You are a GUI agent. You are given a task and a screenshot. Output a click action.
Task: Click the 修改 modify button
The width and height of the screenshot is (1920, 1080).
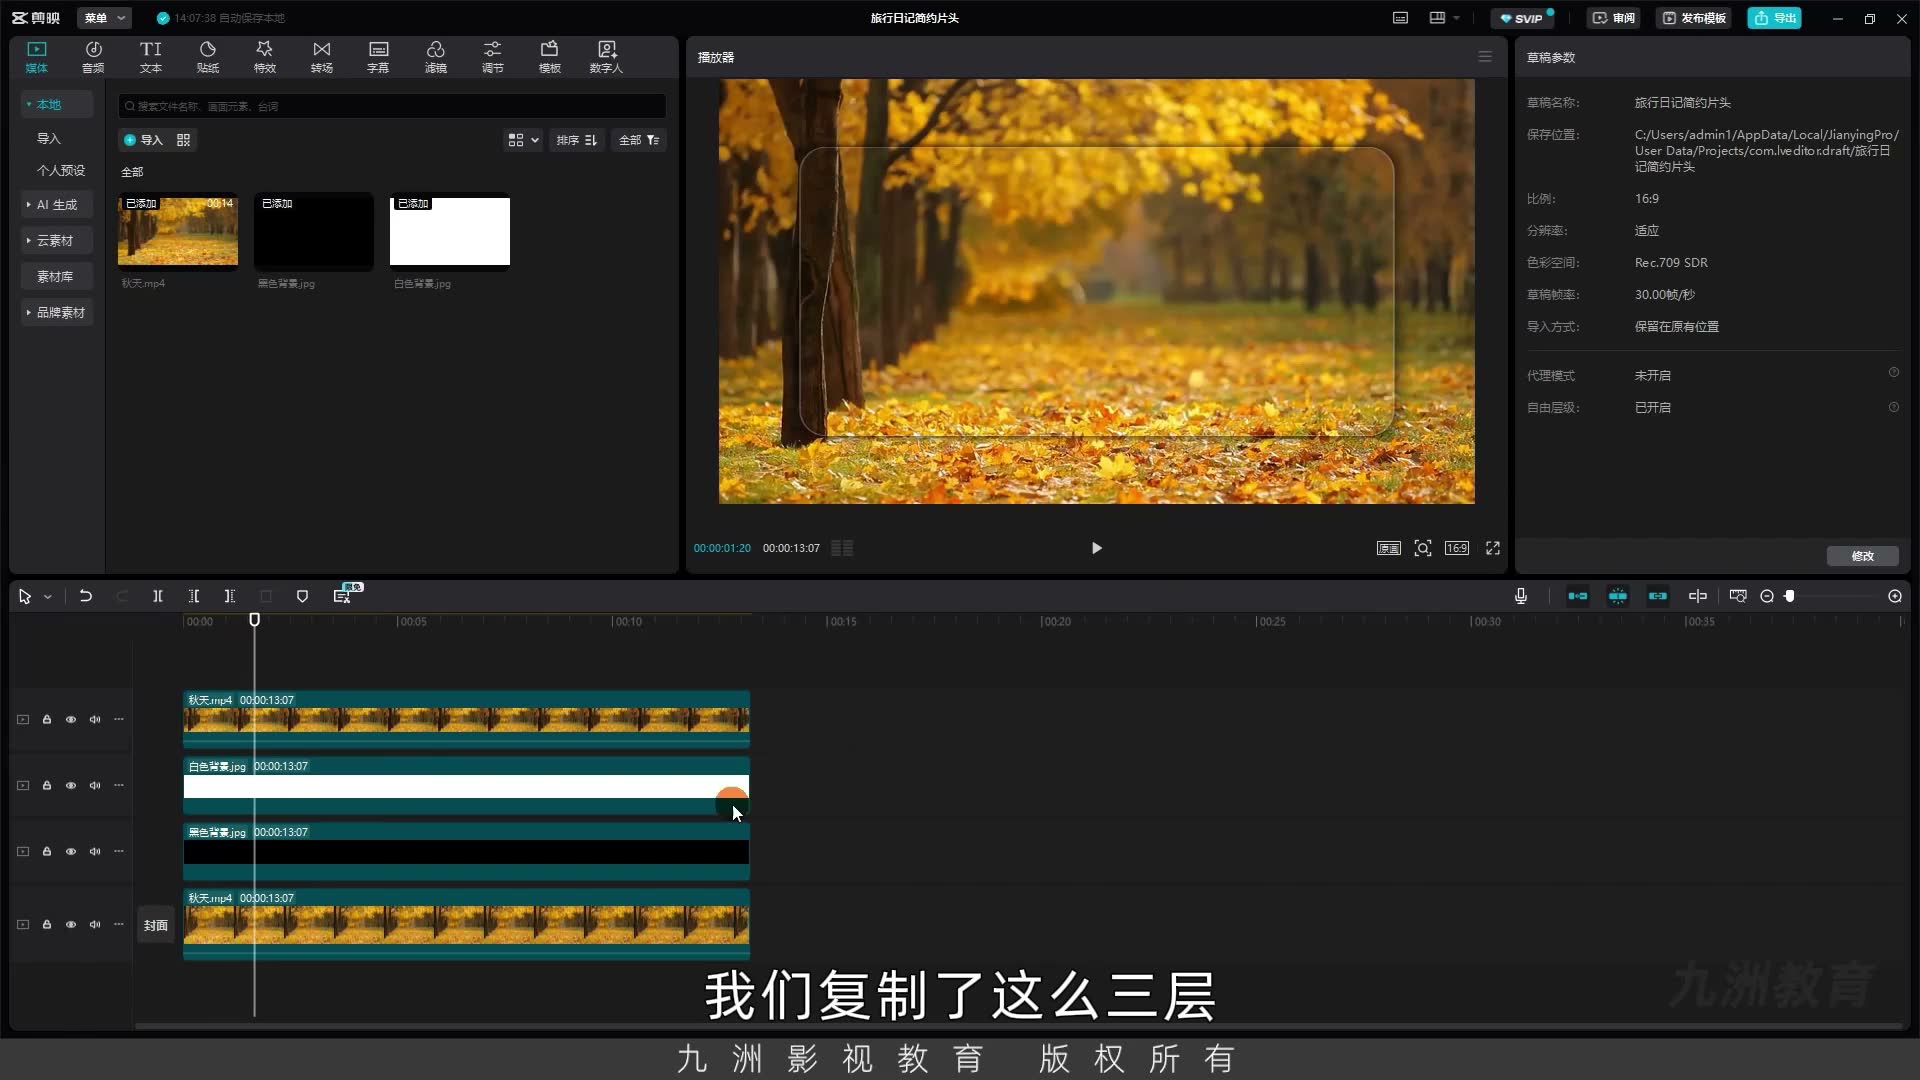click(1862, 556)
